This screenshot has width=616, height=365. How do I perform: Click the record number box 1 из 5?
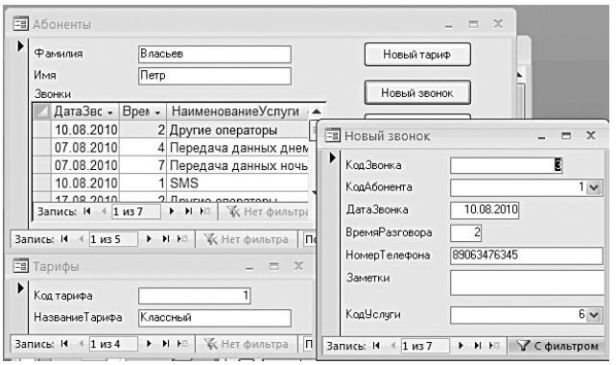click(x=113, y=239)
